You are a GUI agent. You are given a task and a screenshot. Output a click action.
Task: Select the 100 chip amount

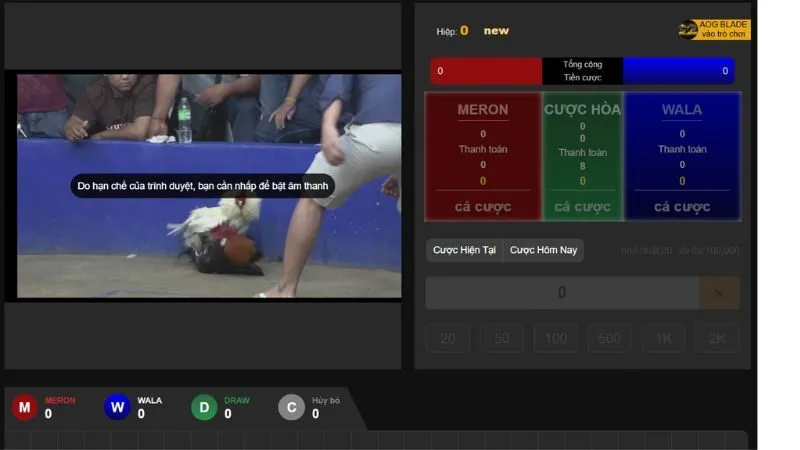[555, 338]
